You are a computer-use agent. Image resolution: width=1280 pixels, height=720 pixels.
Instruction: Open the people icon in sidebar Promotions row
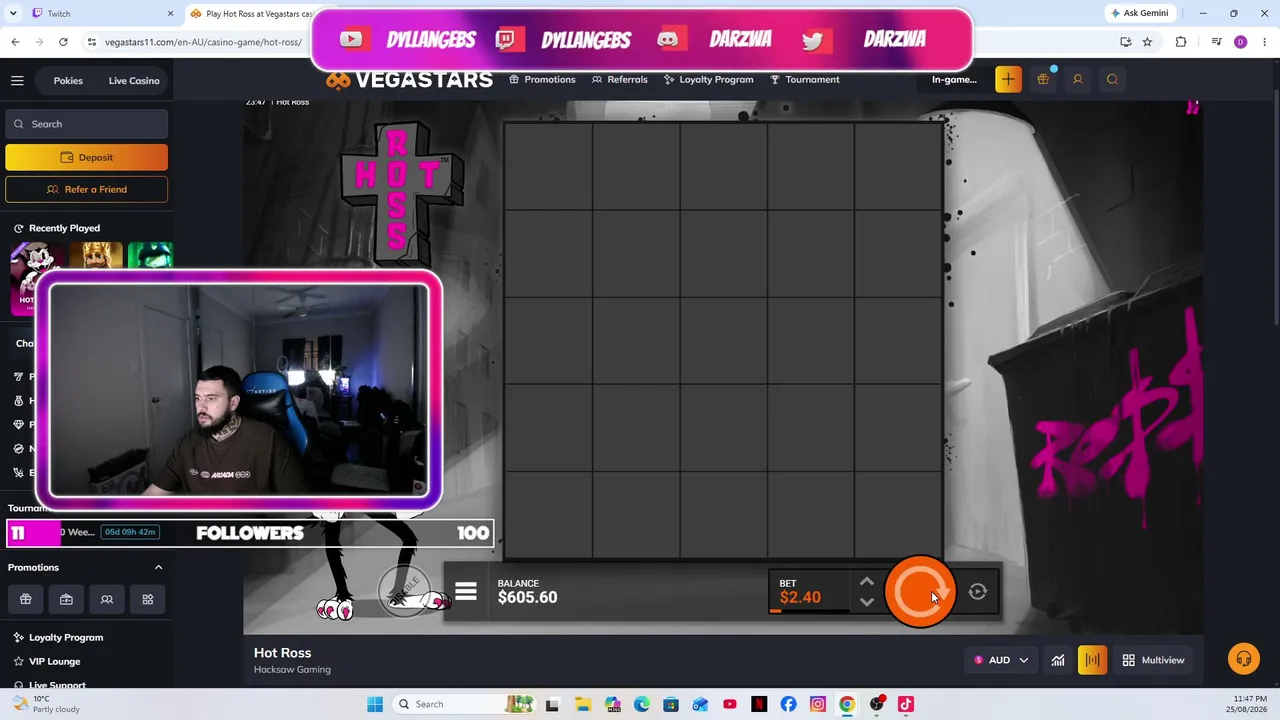(107, 599)
